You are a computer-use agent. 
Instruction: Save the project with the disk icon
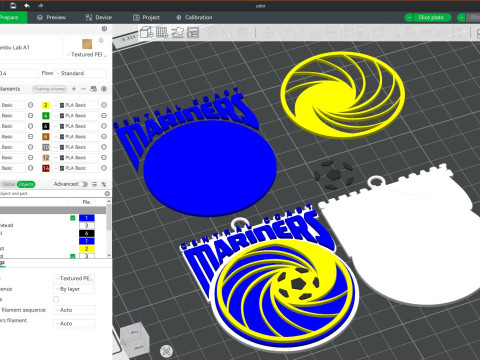[x=13, y=6]
